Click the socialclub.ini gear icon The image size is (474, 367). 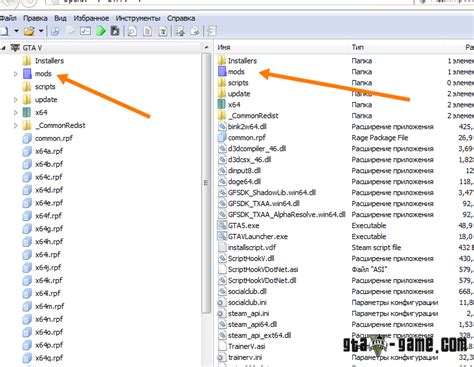coord(221,302)
